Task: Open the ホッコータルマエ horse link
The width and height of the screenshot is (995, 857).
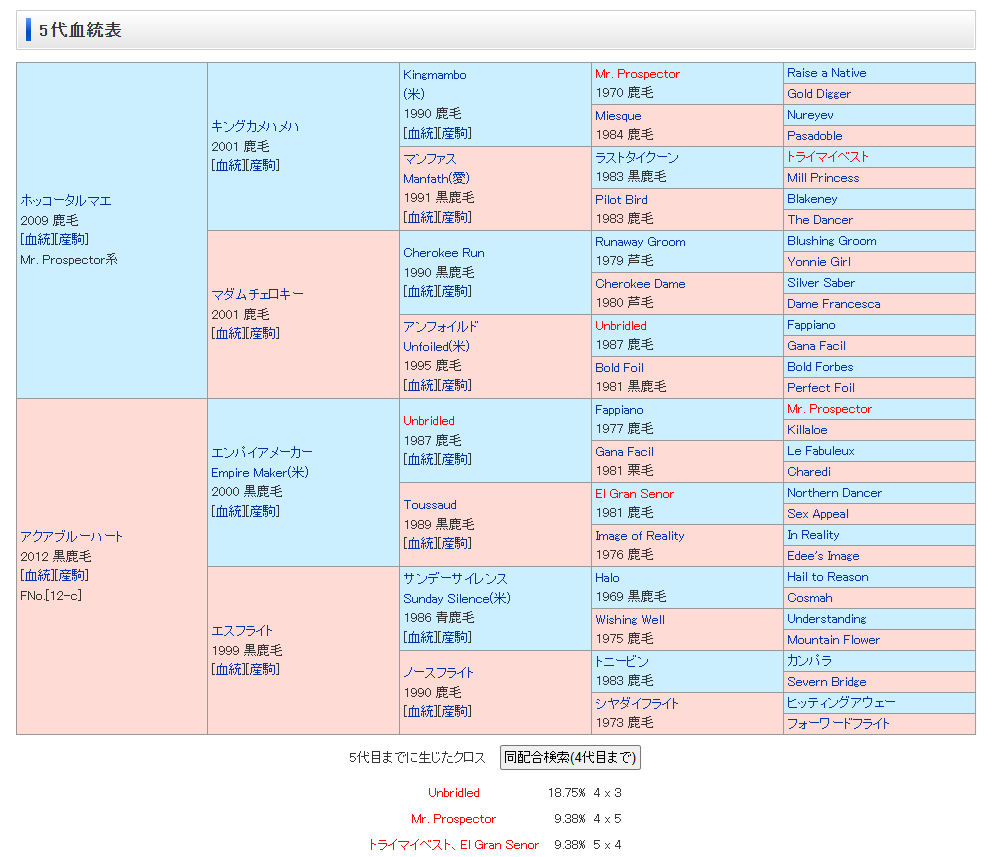Action: [x=66, y=200]
